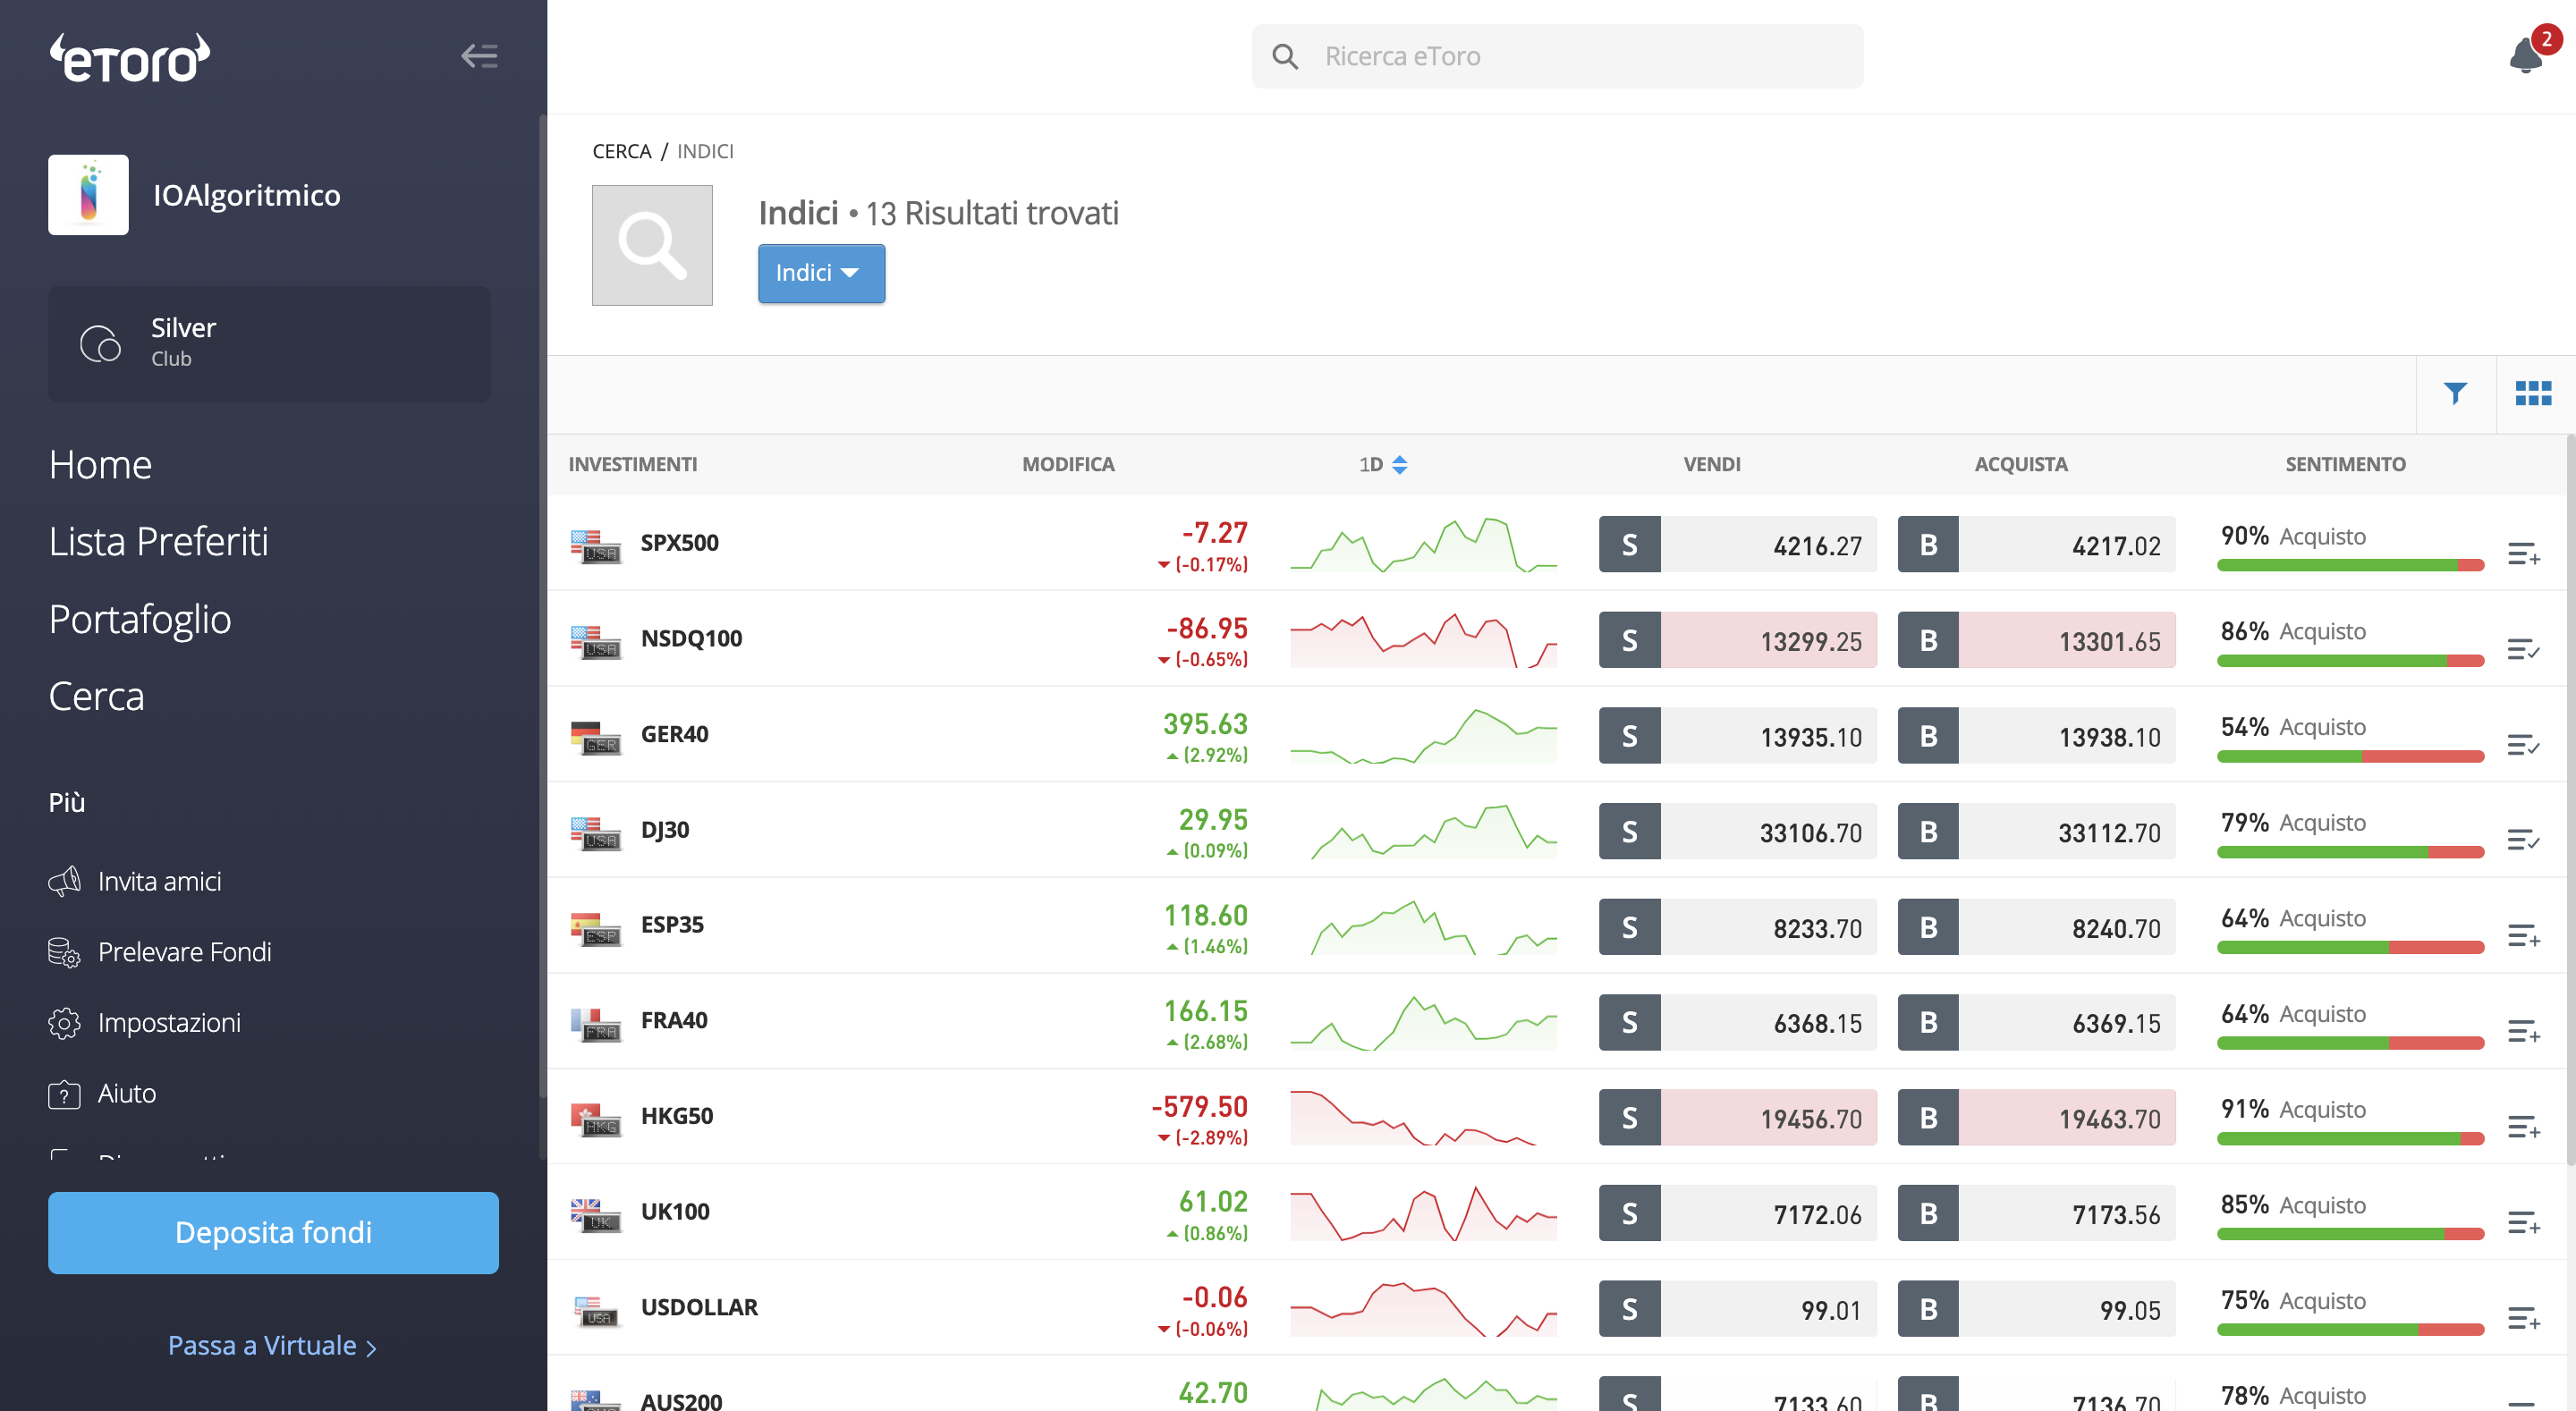Click Deposita fondi button
Viewport: 2576px width, 1411px height.
(273, 1232)
